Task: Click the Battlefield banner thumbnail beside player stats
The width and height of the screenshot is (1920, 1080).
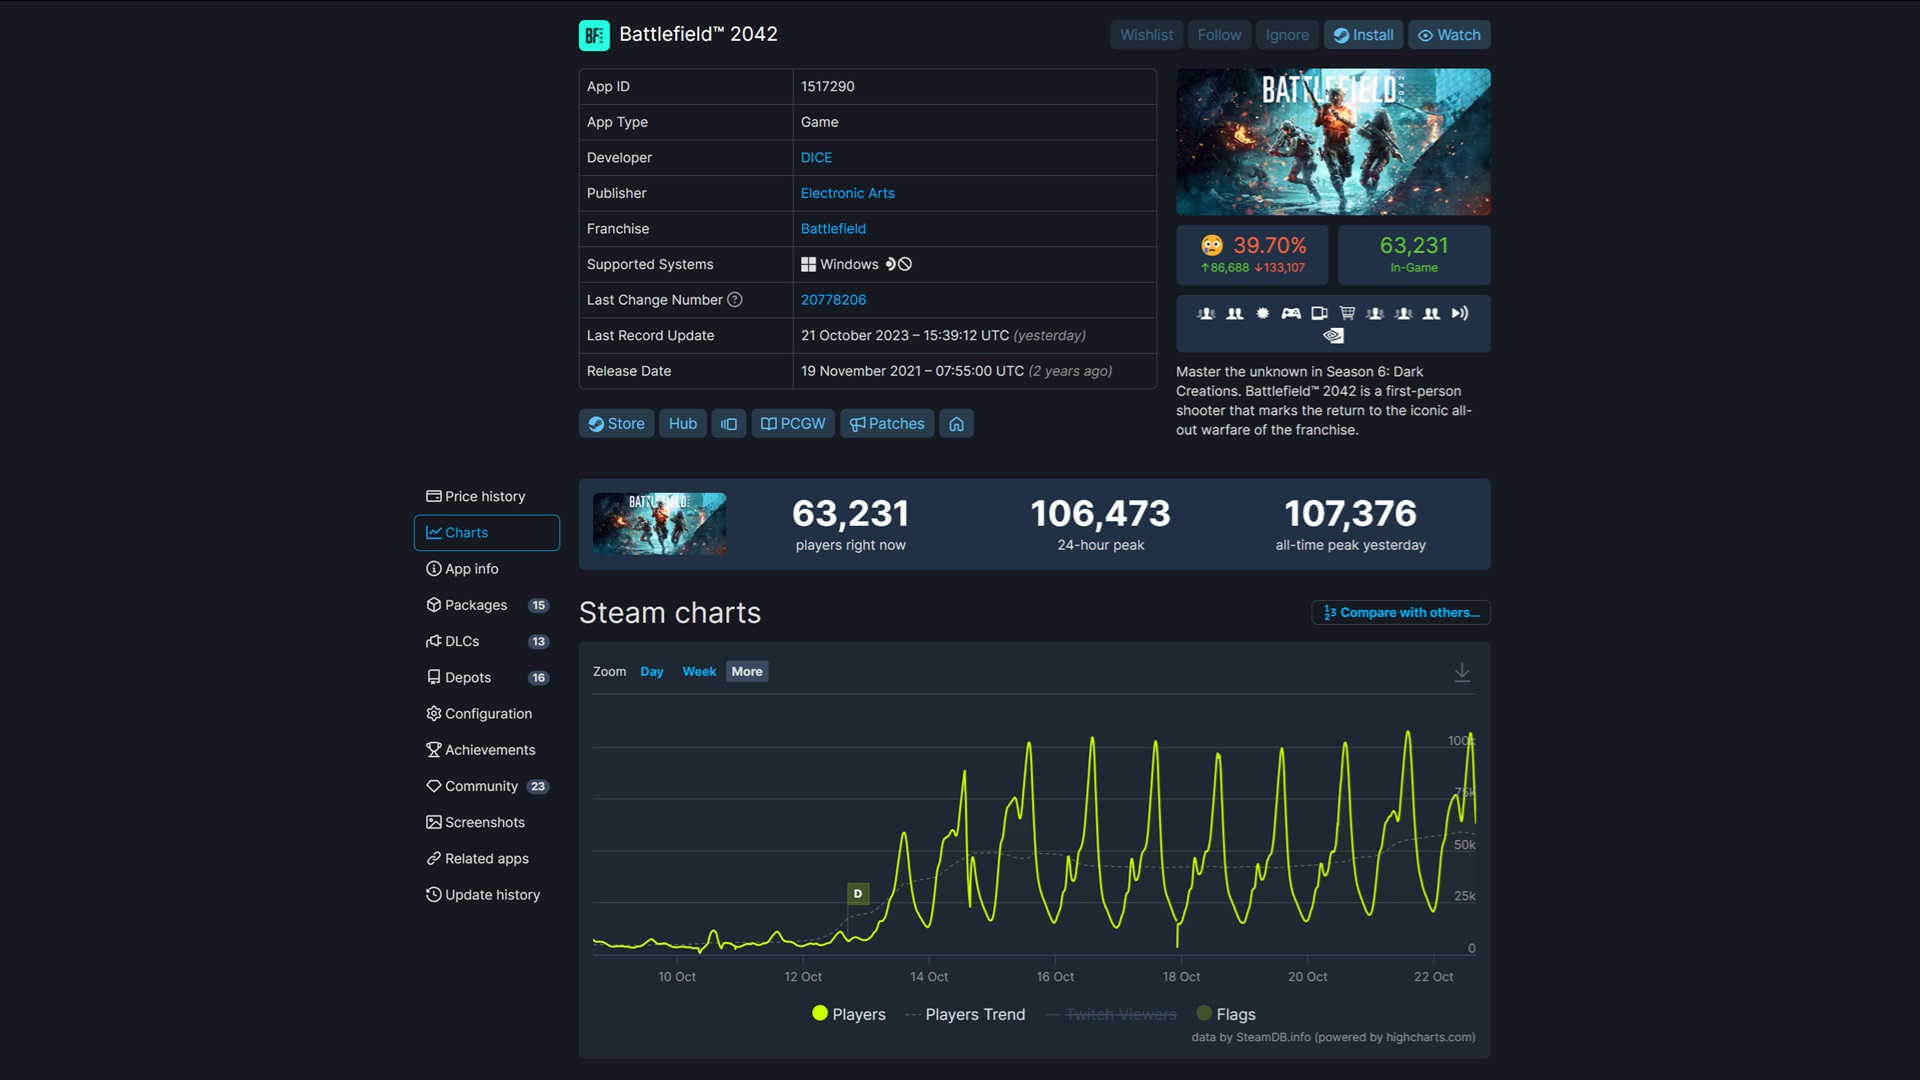Action: click(x=659, y=523)
